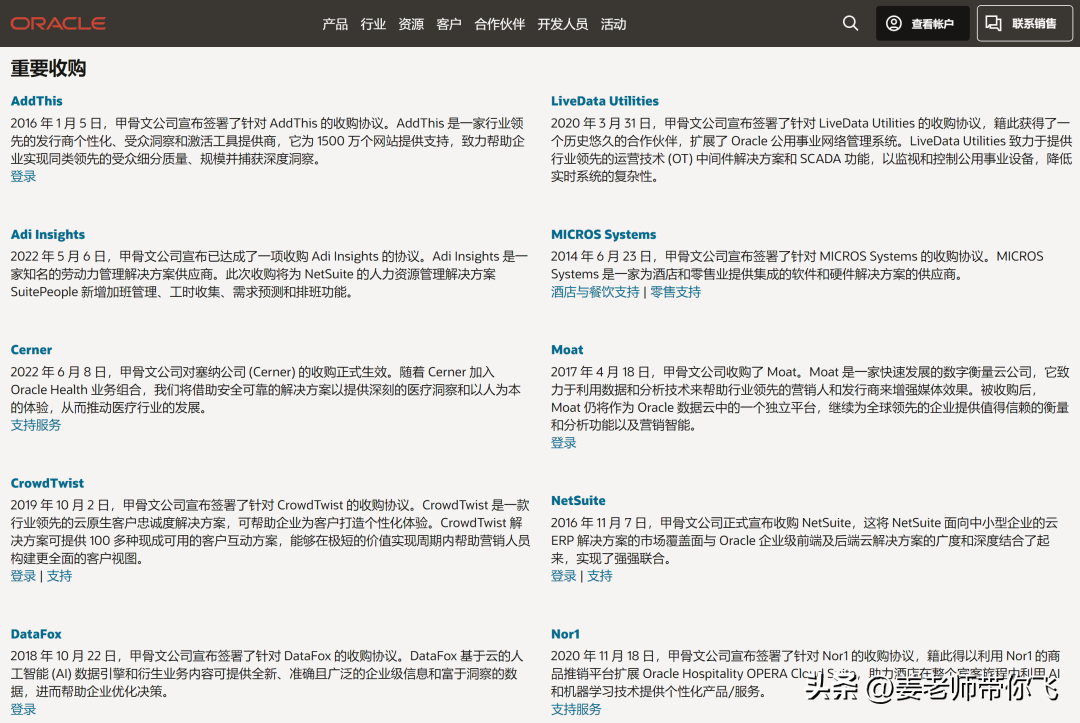1080x723 pixels.
Task: Go to 合作伙伴 in navigation bar
Action: click(499, 24)
